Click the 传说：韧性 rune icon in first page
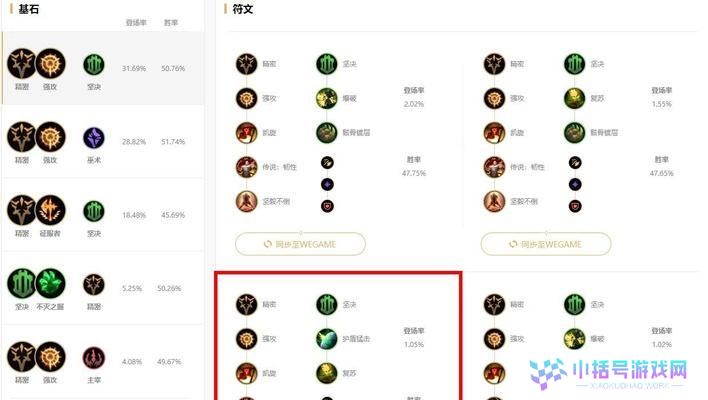This screenshot has width=708, height=400. (x=247, y=167)
